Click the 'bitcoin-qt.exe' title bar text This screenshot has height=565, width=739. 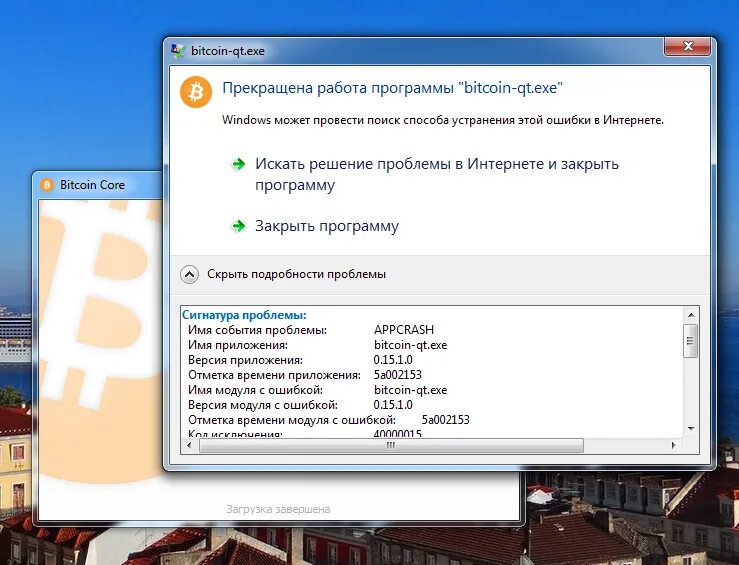[x=228, y=51]
